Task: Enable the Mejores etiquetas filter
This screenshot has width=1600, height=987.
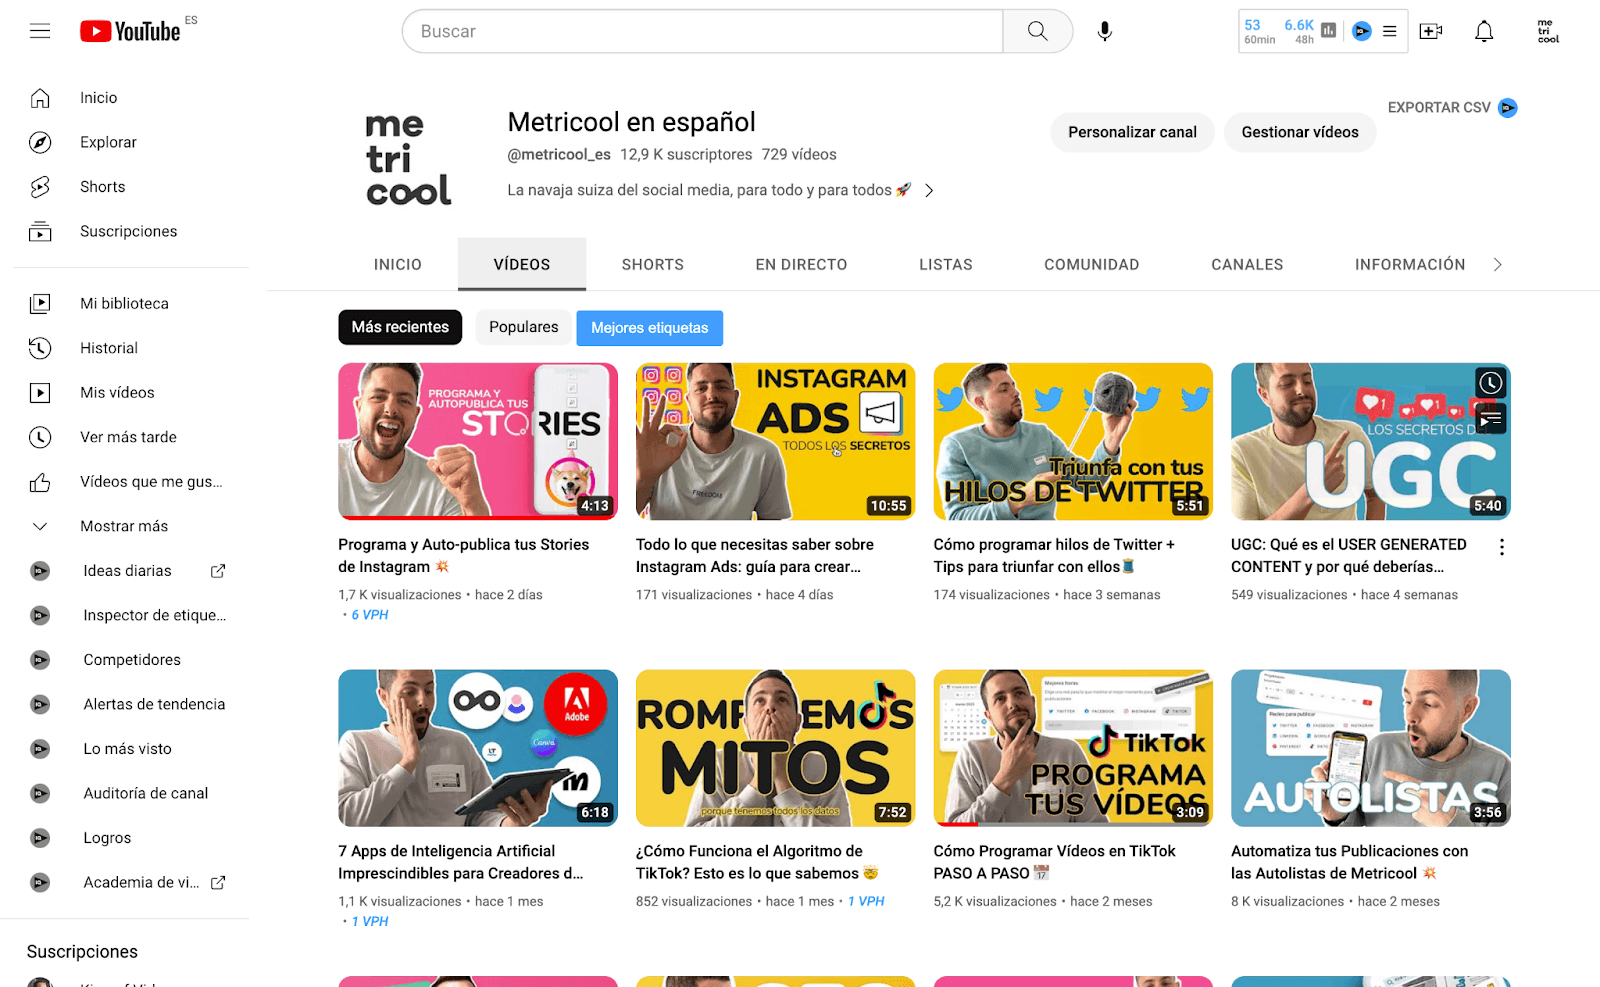Action: (x=649, y=327)
